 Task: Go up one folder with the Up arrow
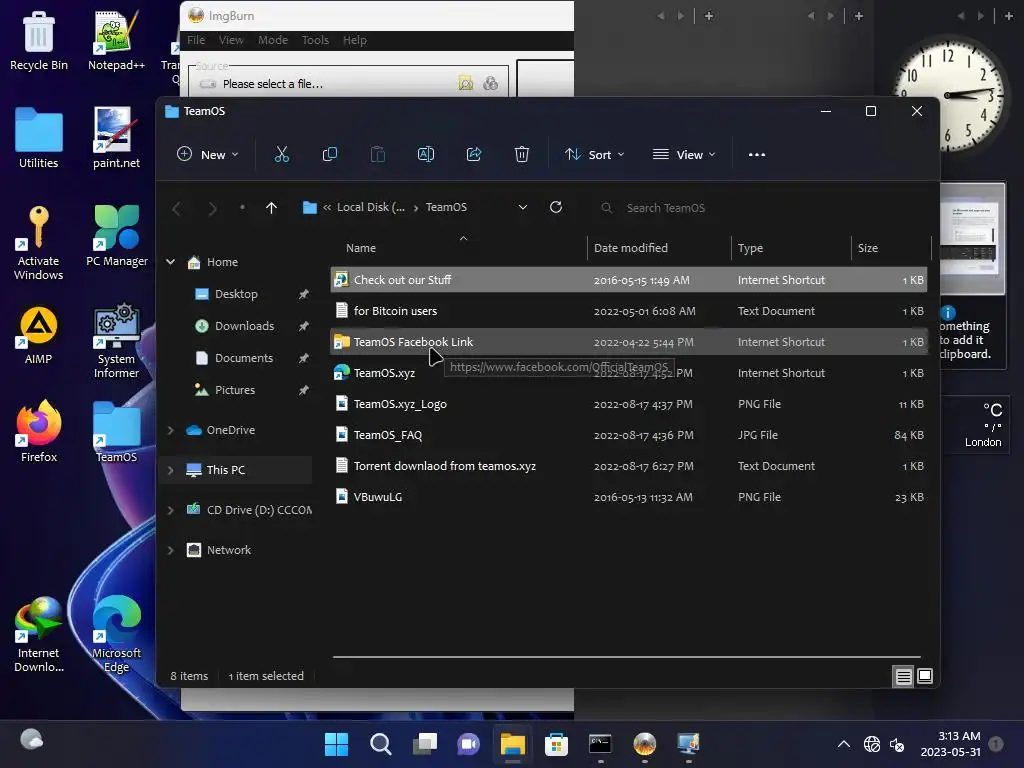point(272,208)
